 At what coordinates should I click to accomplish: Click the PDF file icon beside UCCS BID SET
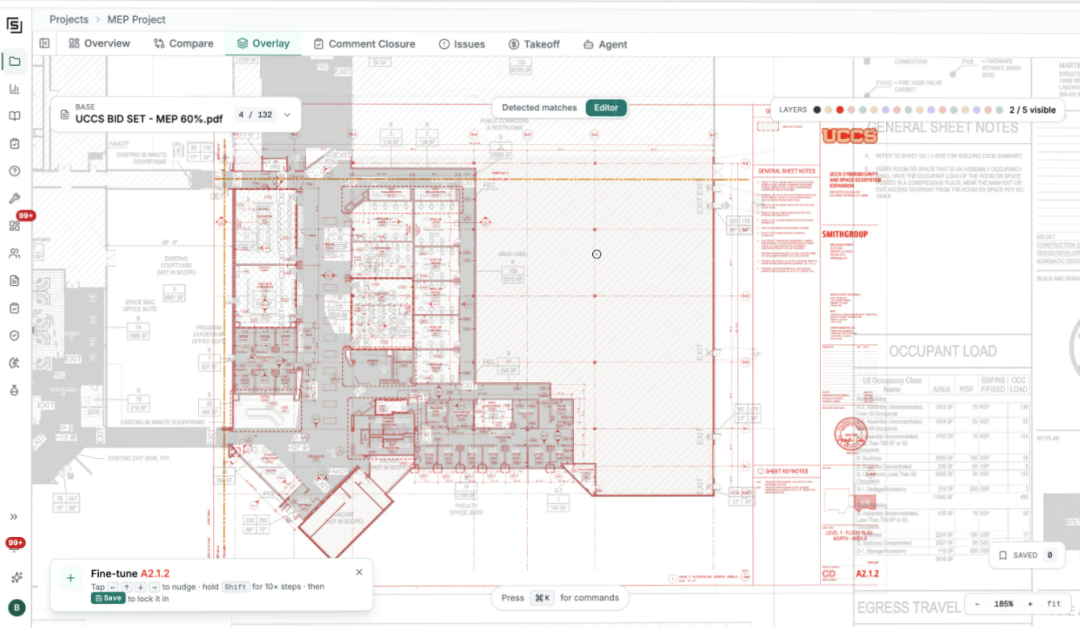[64, 114]
